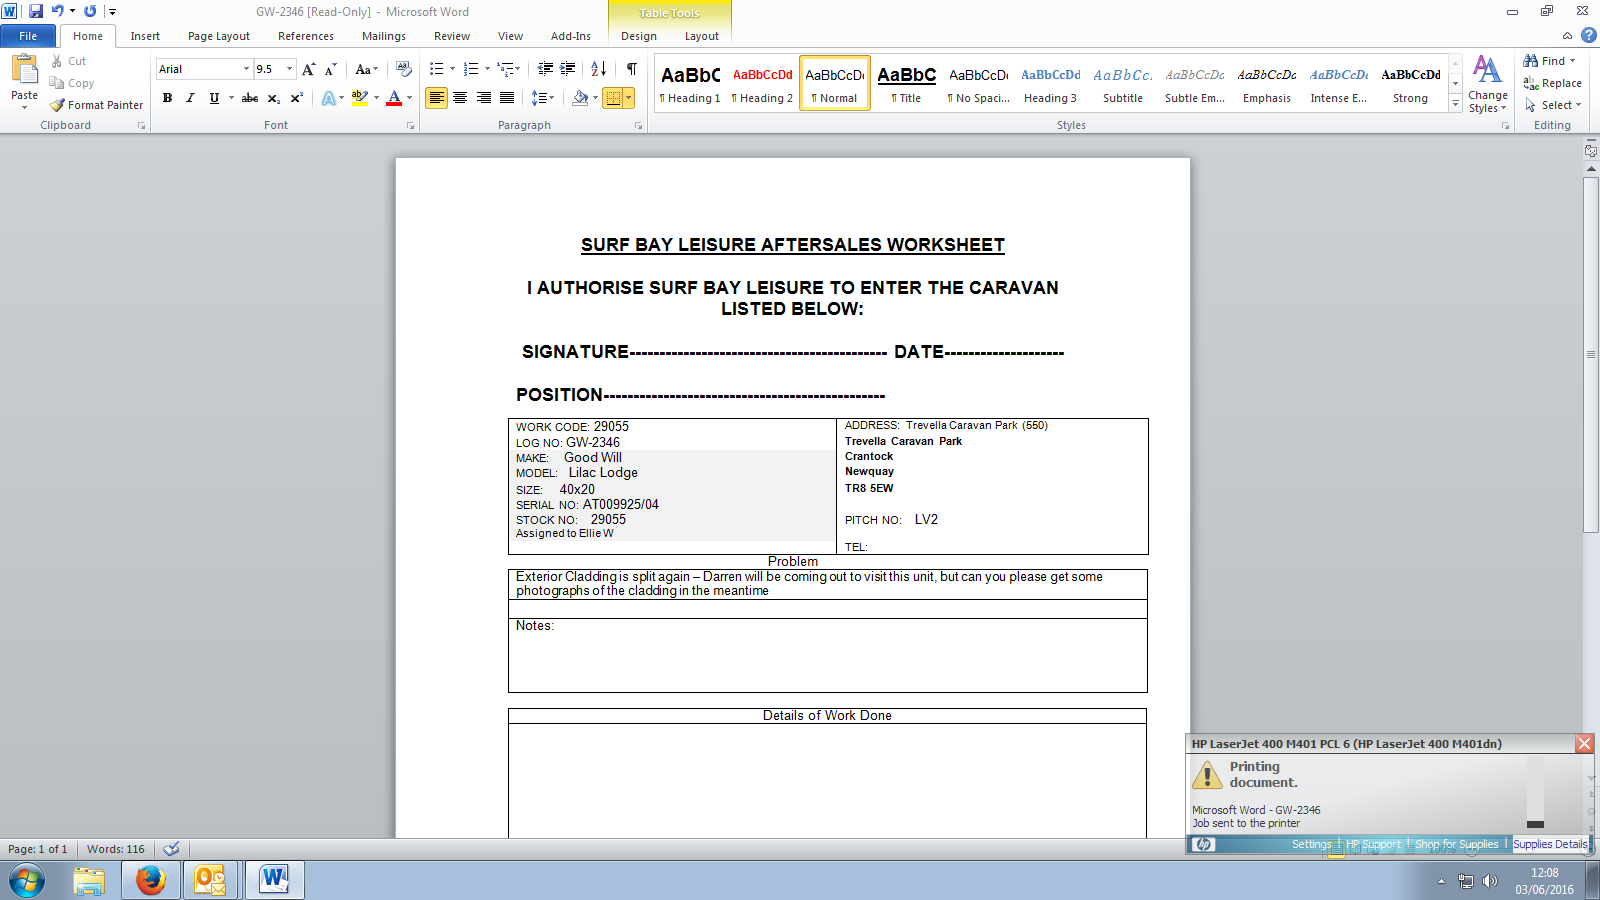Click the Repeat icon in Quick Access toolbar

[x=90, y=11]
